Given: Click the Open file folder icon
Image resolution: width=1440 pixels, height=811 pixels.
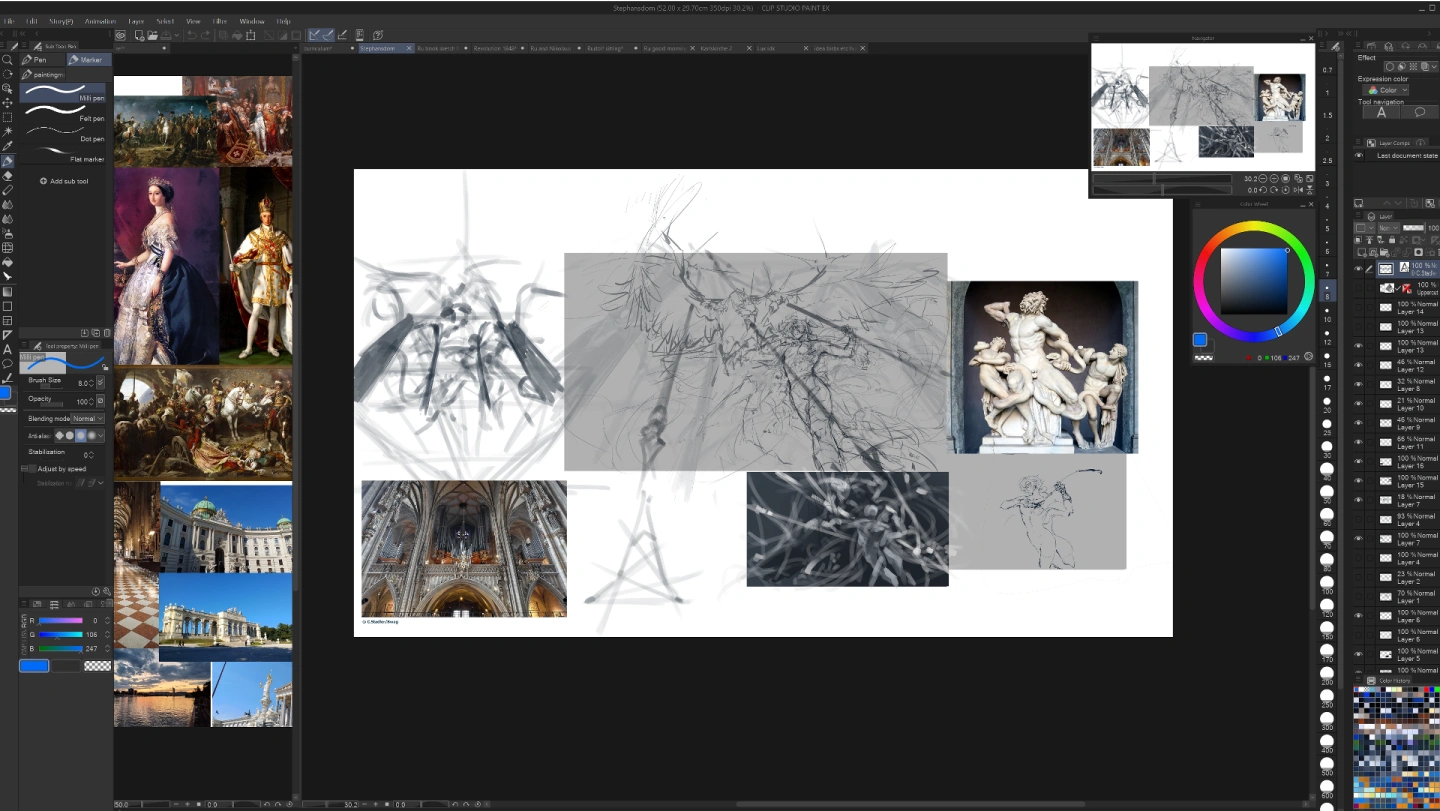Looking at the screenshot, I should 153,35.
